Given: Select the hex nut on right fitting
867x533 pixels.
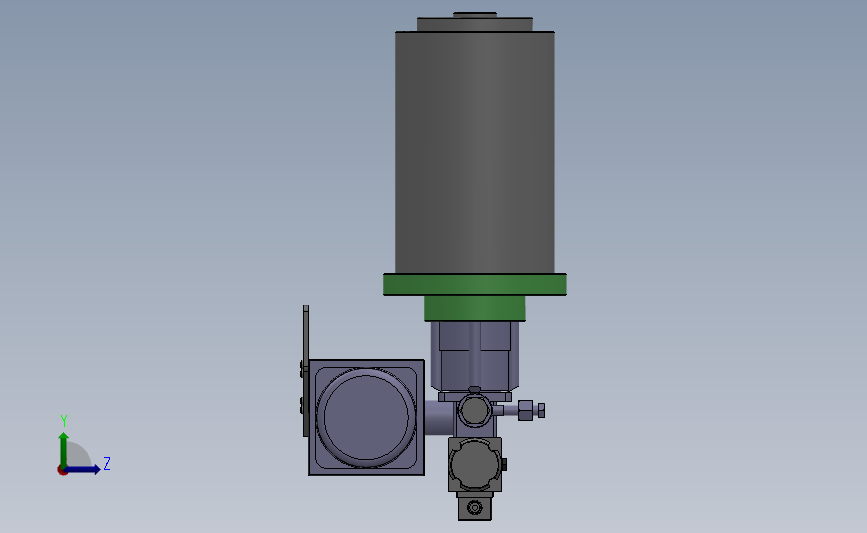Looking at the screenshot, I should point(526,411).
